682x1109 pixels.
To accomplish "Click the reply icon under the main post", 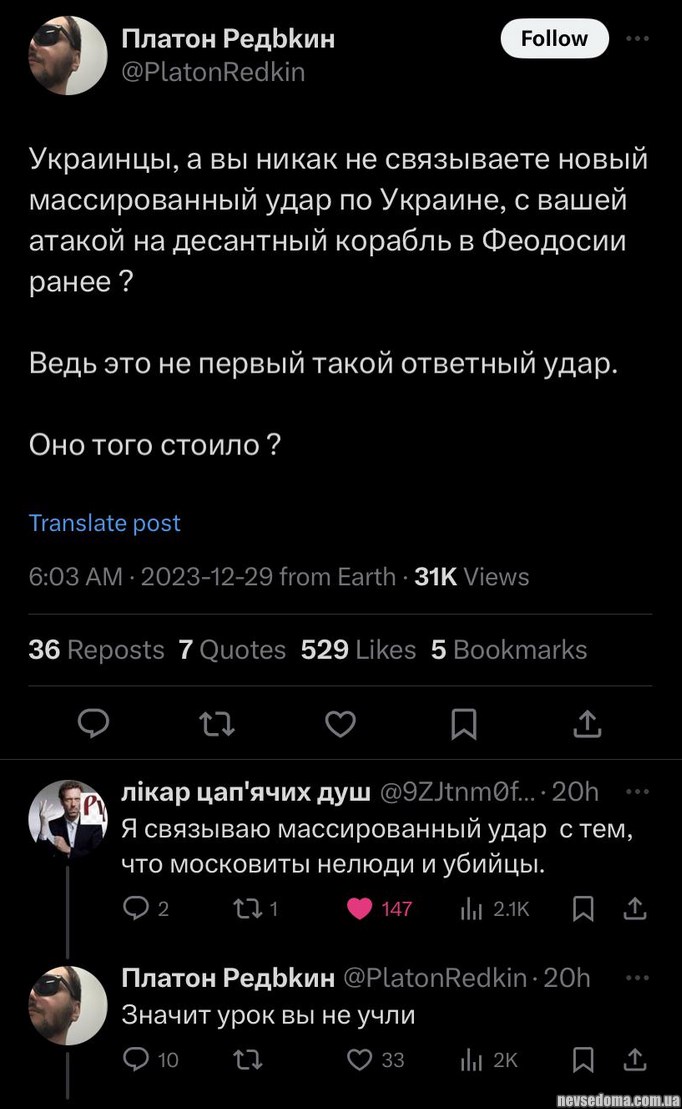I will (93, 722).
